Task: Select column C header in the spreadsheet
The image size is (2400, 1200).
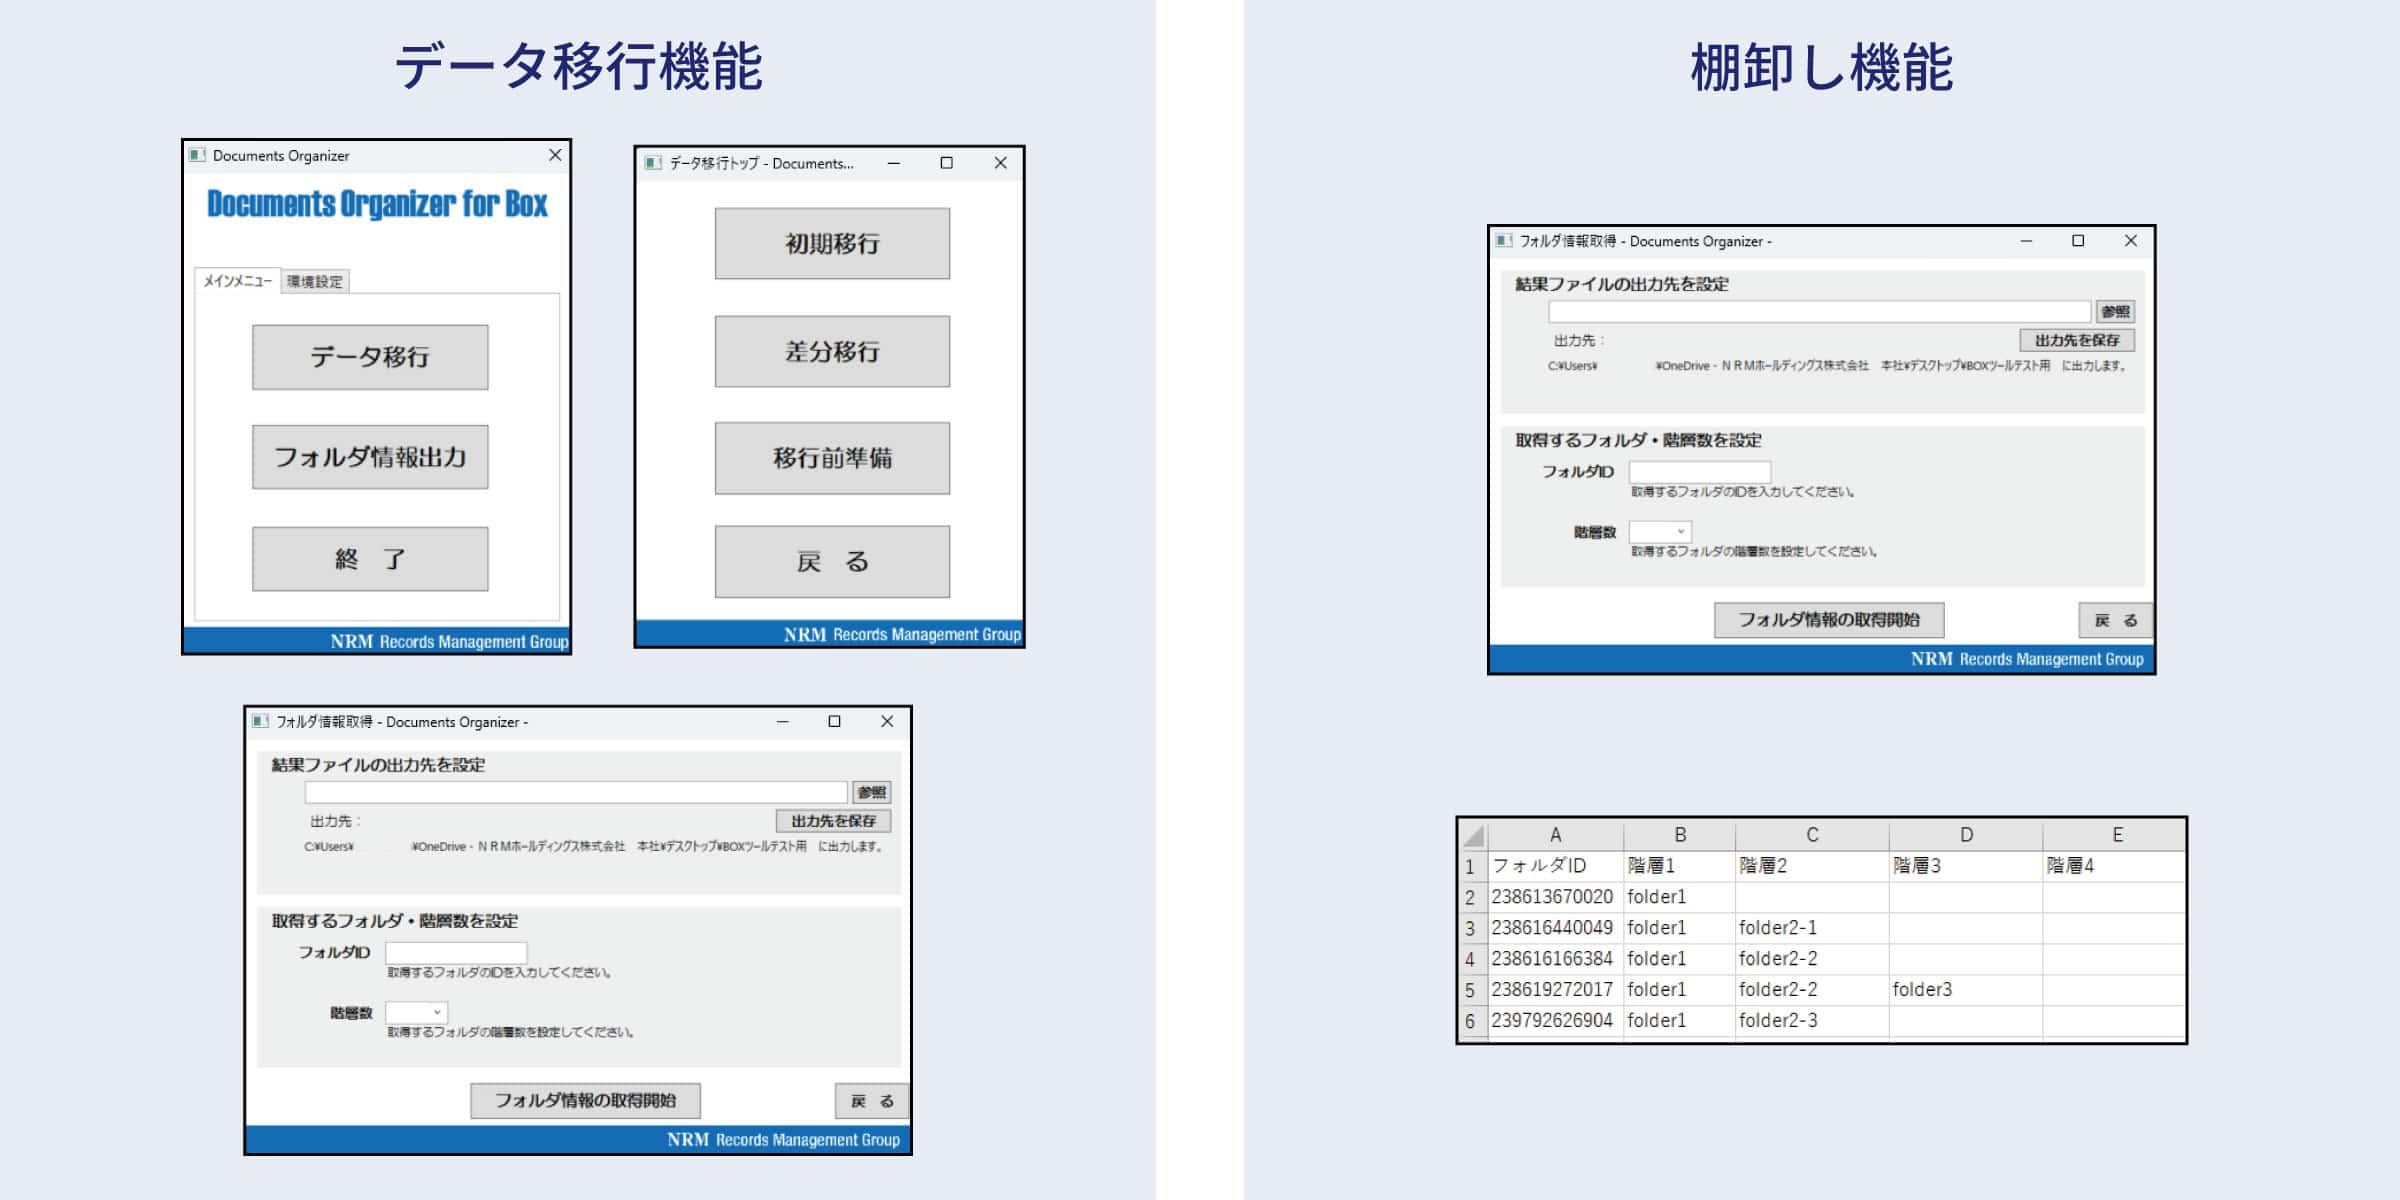Action: click(x=1811, y=835)
